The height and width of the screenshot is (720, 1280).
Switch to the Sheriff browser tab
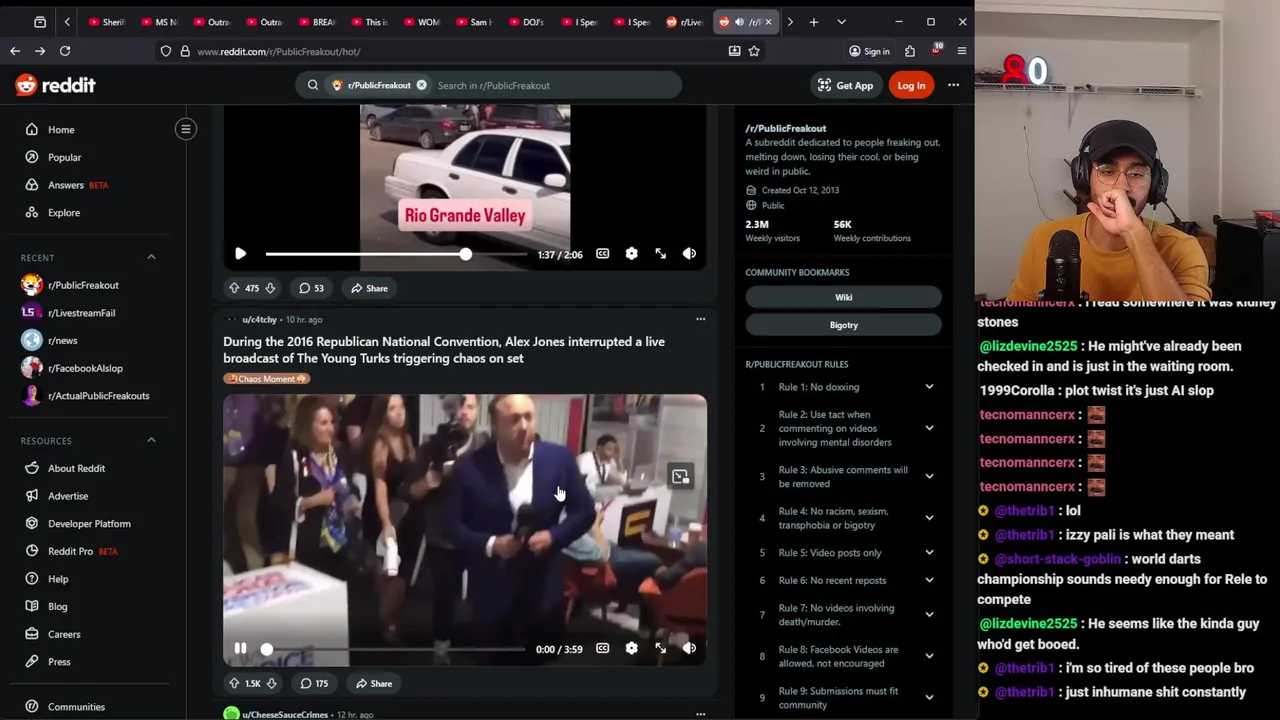click(106, 22)
